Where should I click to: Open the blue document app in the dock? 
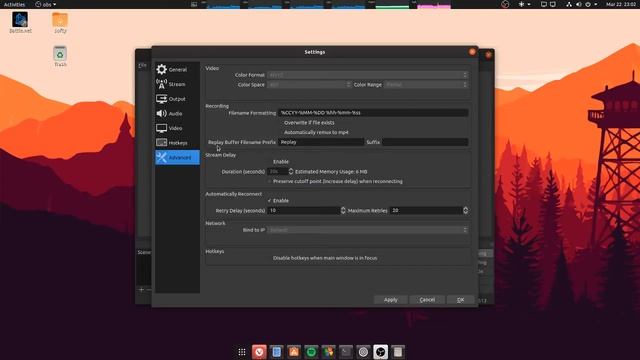(x=276, y=352)
